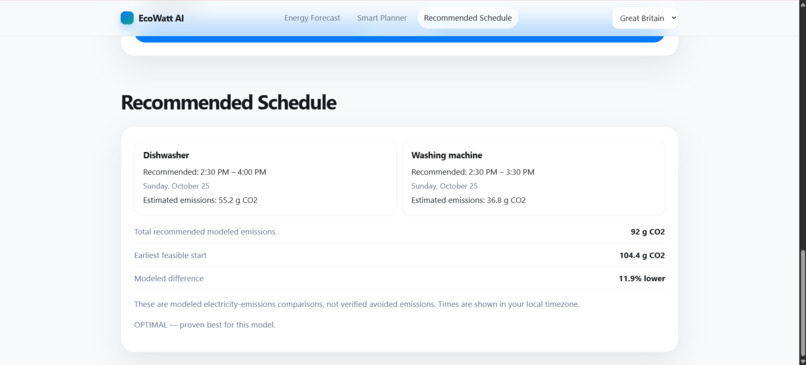Click the 92 g CO2 value

648,232
